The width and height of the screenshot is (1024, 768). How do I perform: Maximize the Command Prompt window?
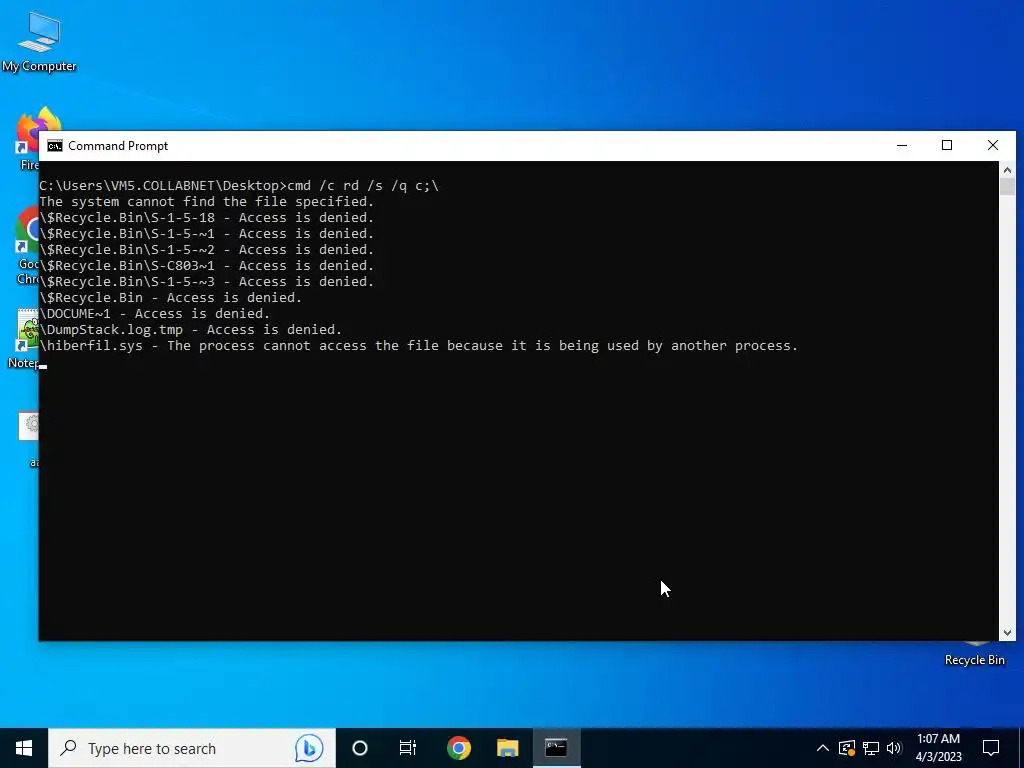[947, 146]
